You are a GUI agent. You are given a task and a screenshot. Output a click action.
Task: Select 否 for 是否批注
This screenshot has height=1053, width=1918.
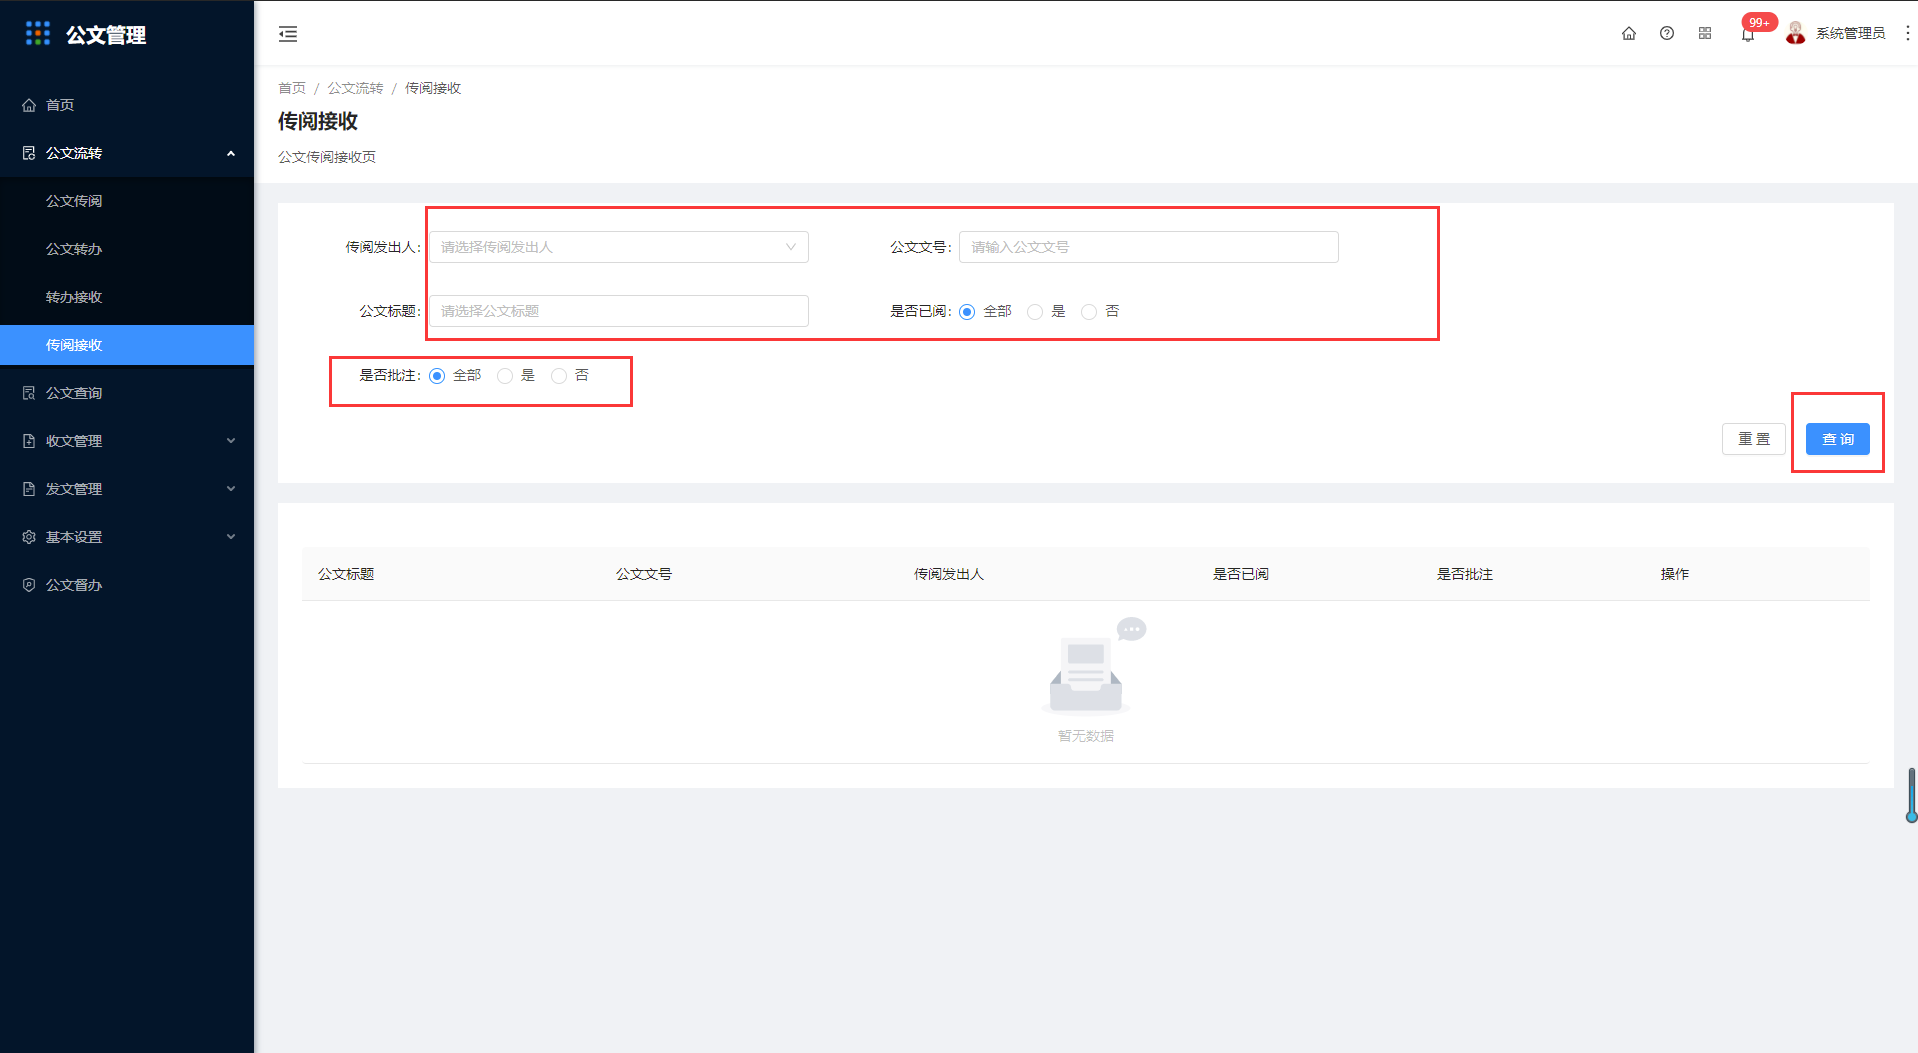click(559, 376)
